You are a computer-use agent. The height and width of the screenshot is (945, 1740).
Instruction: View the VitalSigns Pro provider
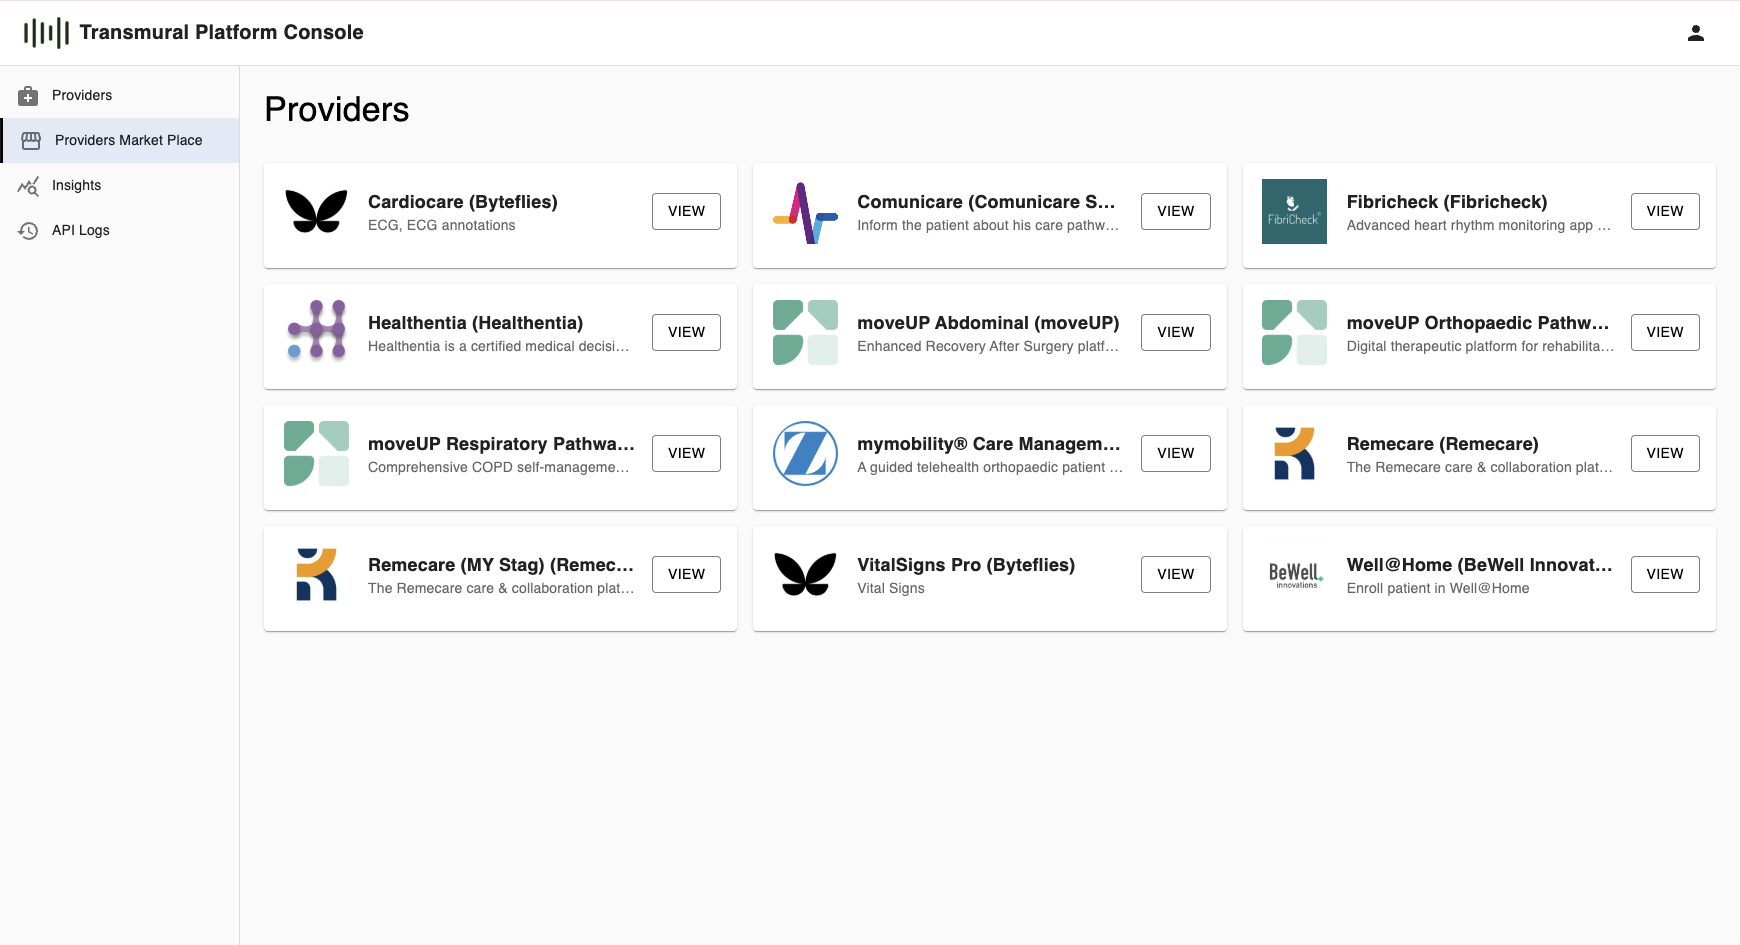1175,574
